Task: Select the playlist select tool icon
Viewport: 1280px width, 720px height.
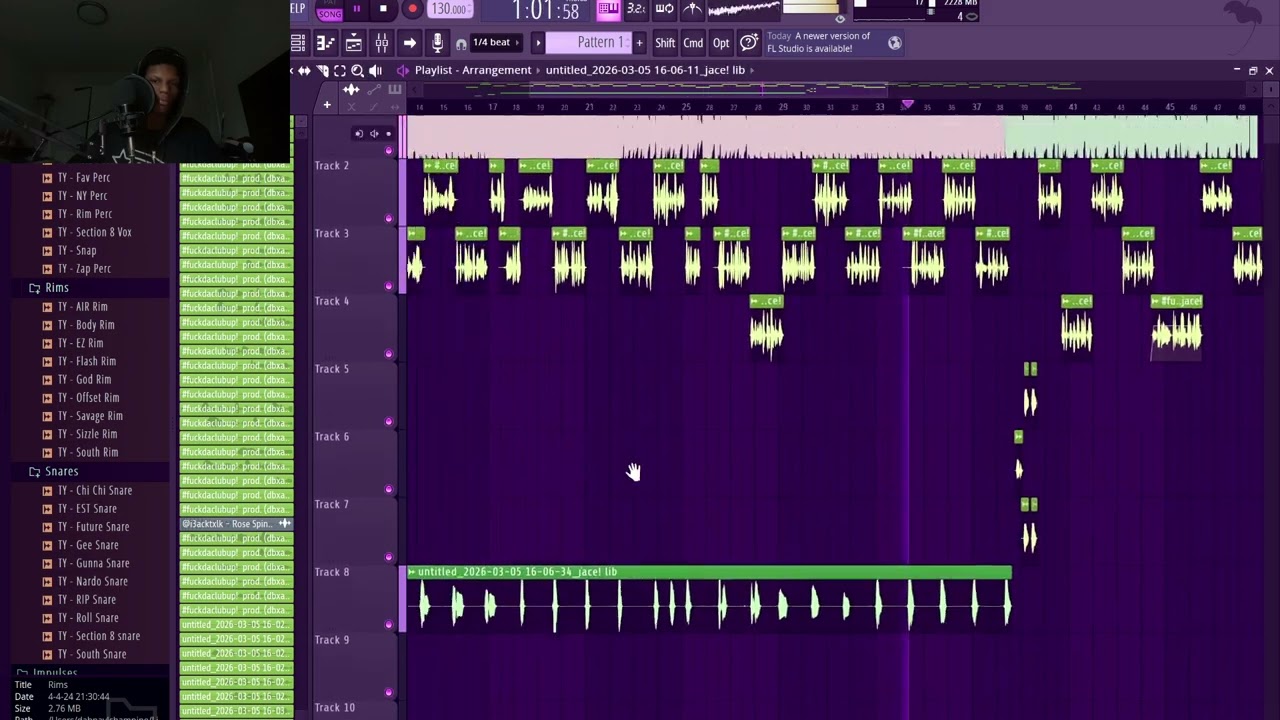Action: (x=340, y=71)
